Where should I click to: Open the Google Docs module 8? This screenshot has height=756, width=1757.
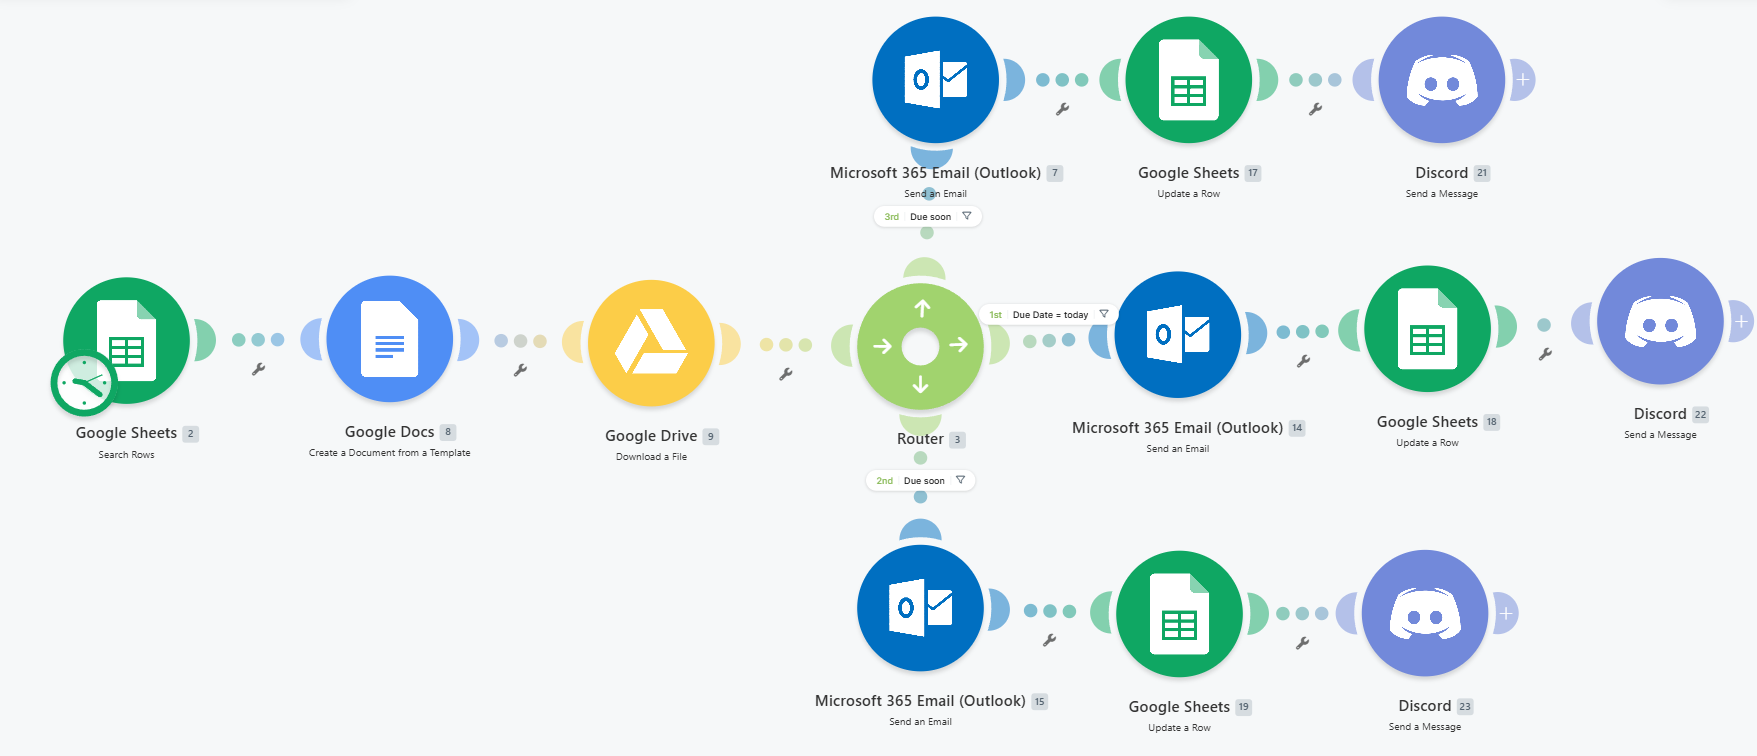[x=390, y=339]
